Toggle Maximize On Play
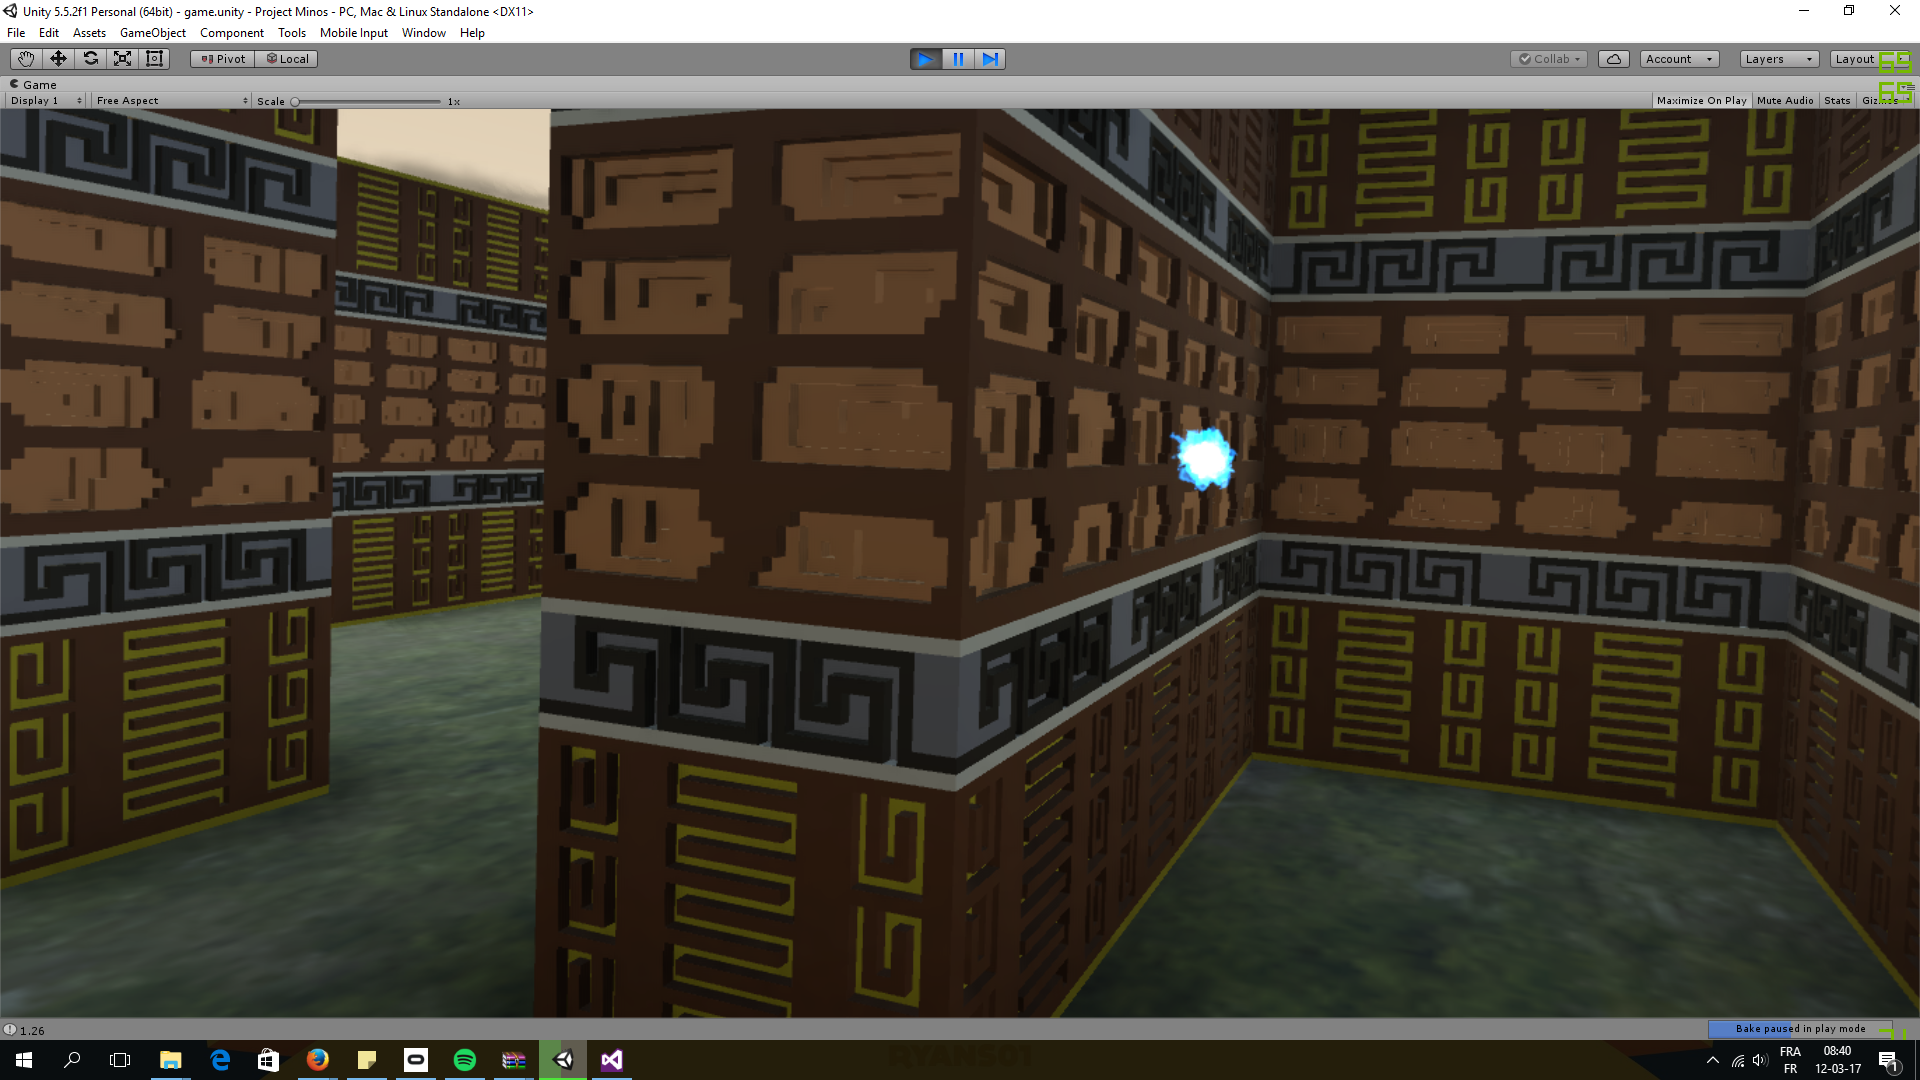 pyautogui.click(x=1701, y=101)
